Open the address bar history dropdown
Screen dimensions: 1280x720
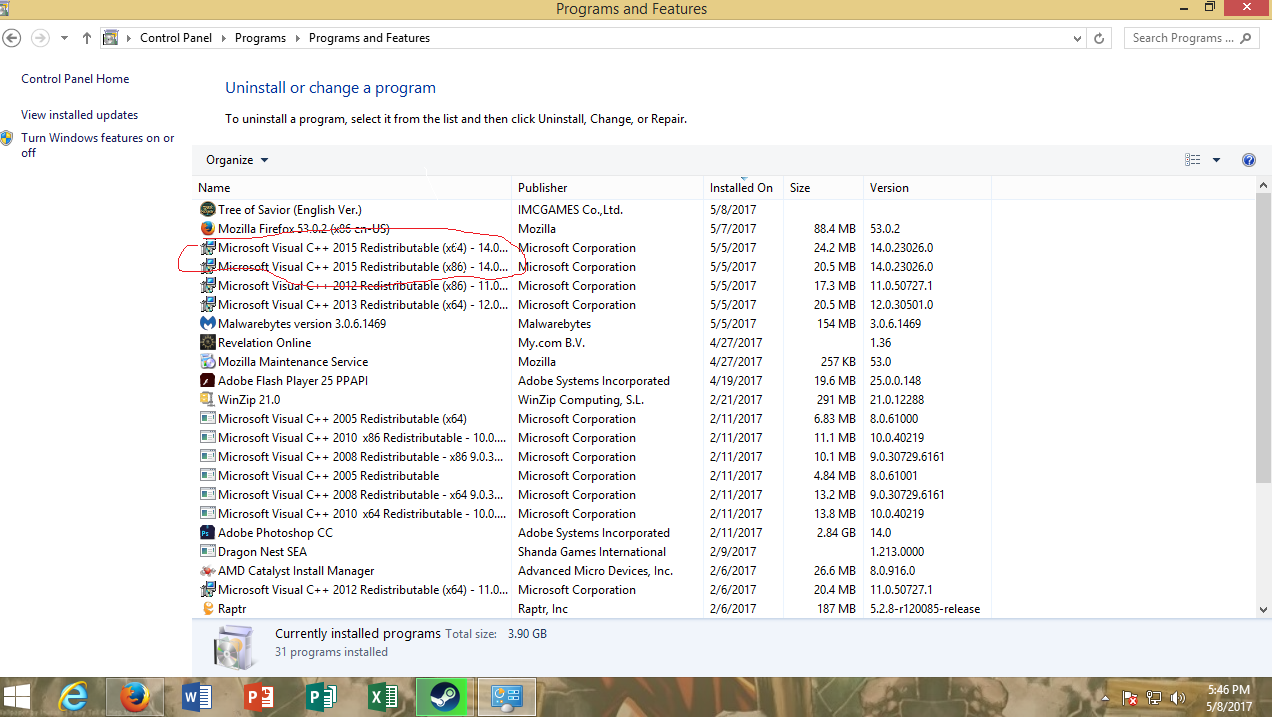(x=1077, y=38)
